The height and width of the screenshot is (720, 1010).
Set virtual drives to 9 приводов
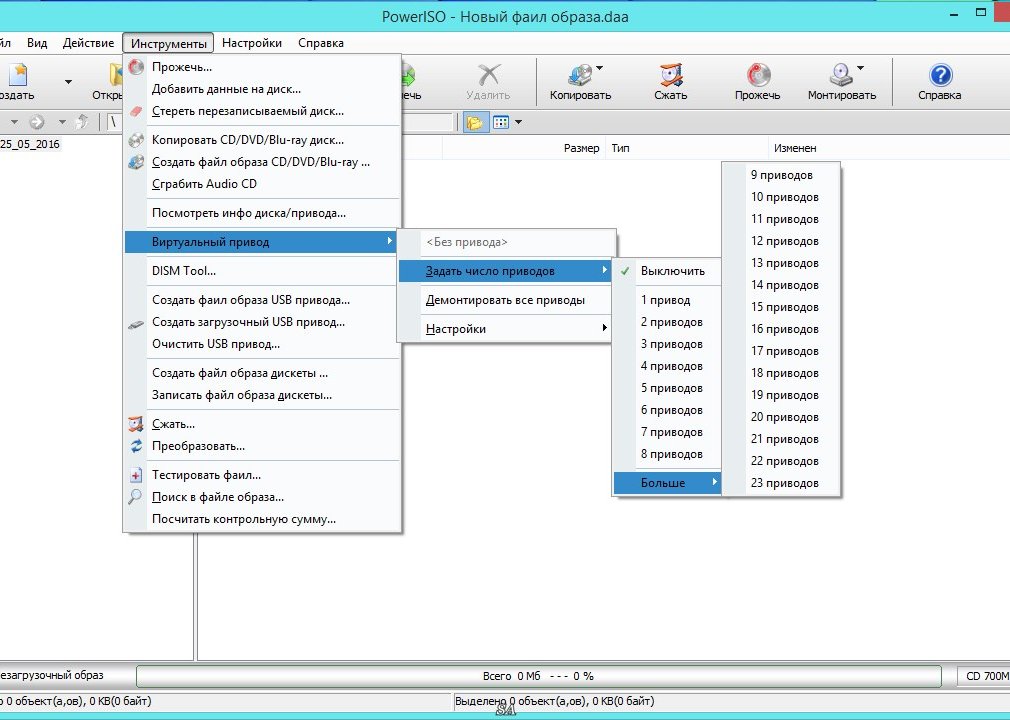[781, 175]
